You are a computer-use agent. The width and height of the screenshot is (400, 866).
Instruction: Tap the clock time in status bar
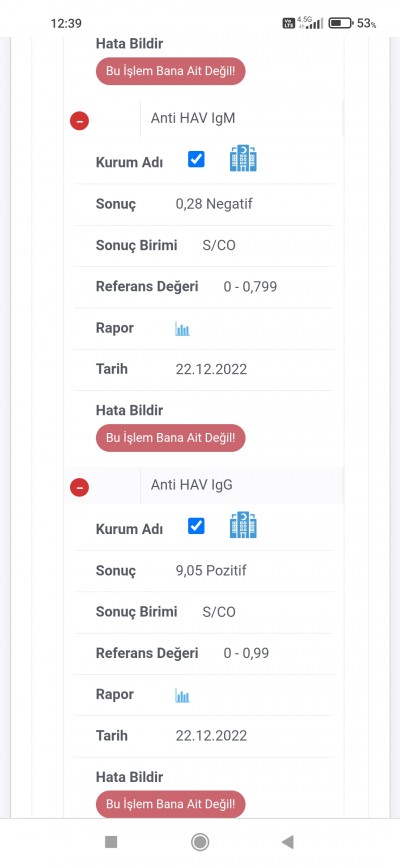pyautogui.click(x=66, y=23)
